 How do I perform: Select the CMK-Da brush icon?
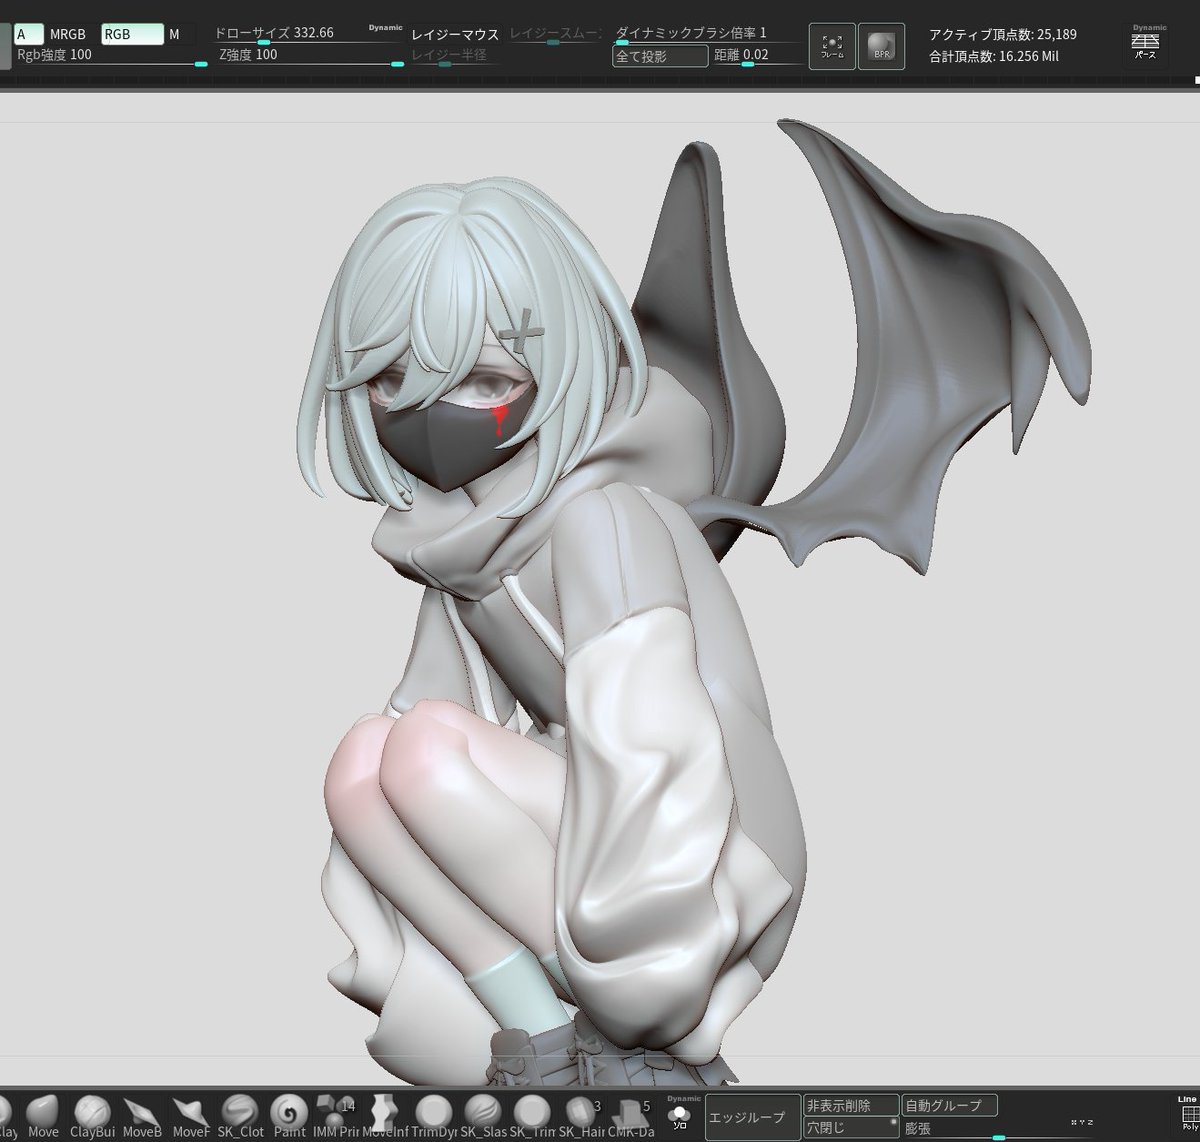pos(630,1116)
